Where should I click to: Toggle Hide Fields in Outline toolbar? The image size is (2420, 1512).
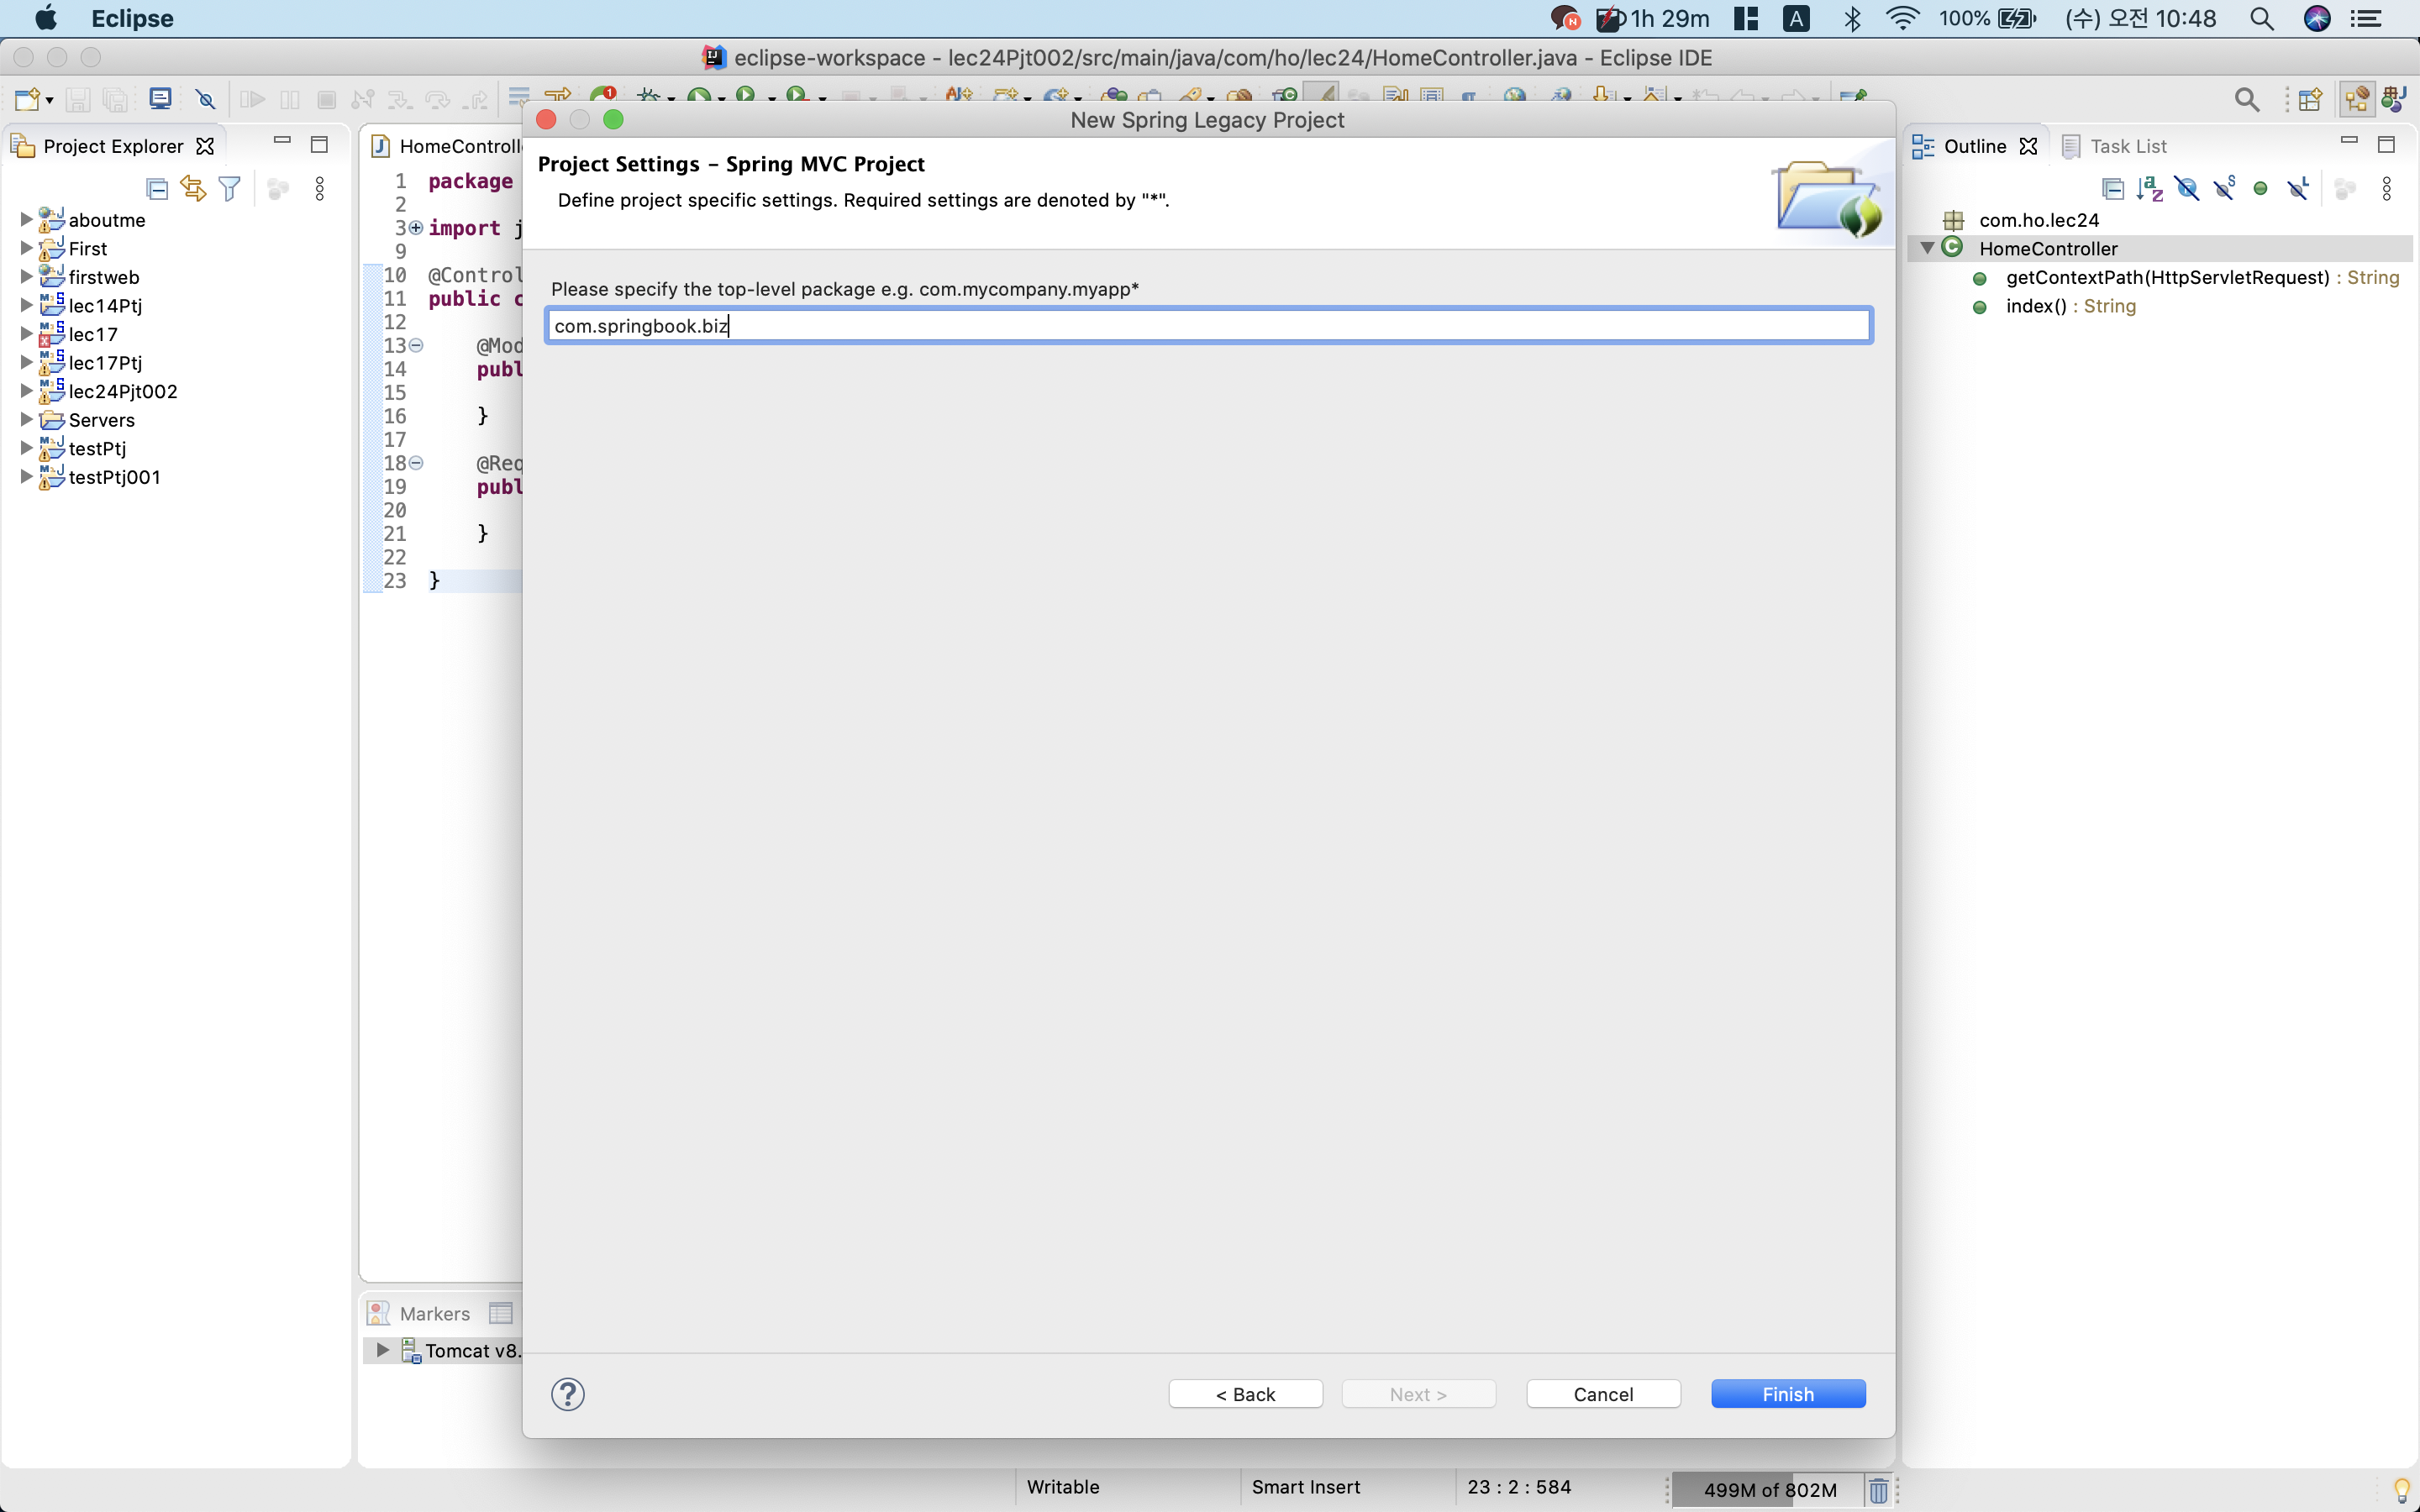(2187, 188)
